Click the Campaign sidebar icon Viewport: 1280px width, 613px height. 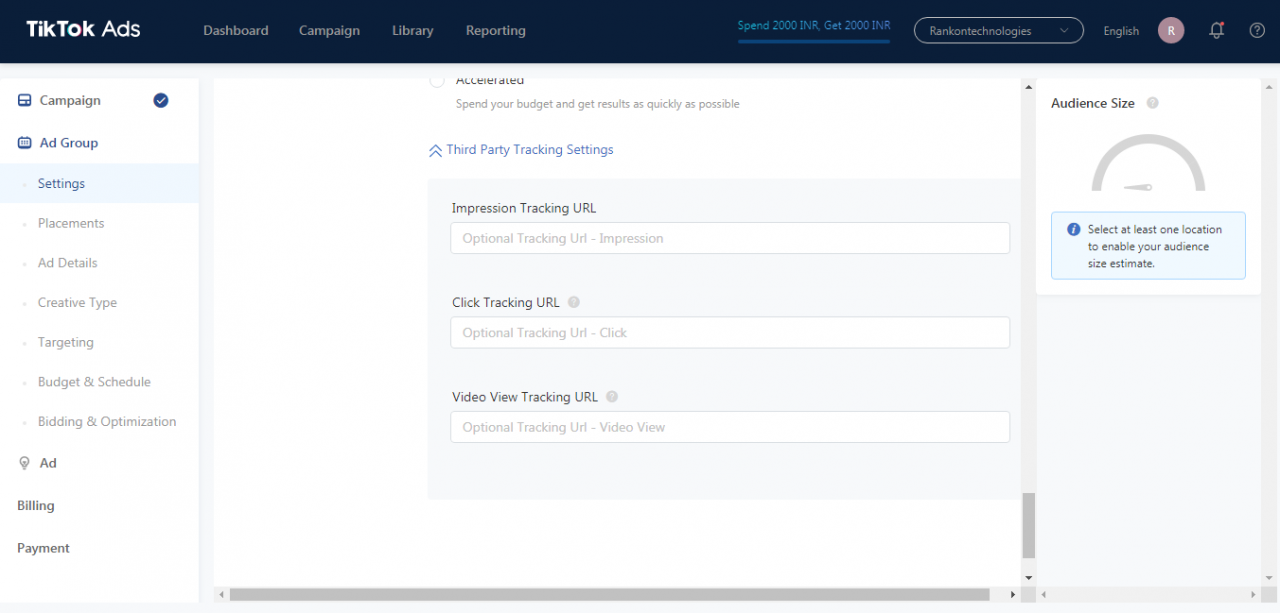[25, 100]
